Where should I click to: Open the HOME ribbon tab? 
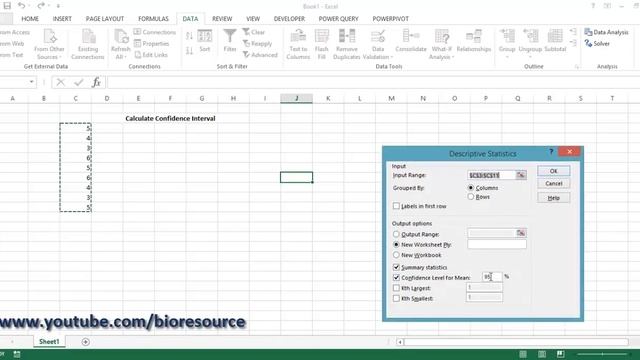point(30,19)
